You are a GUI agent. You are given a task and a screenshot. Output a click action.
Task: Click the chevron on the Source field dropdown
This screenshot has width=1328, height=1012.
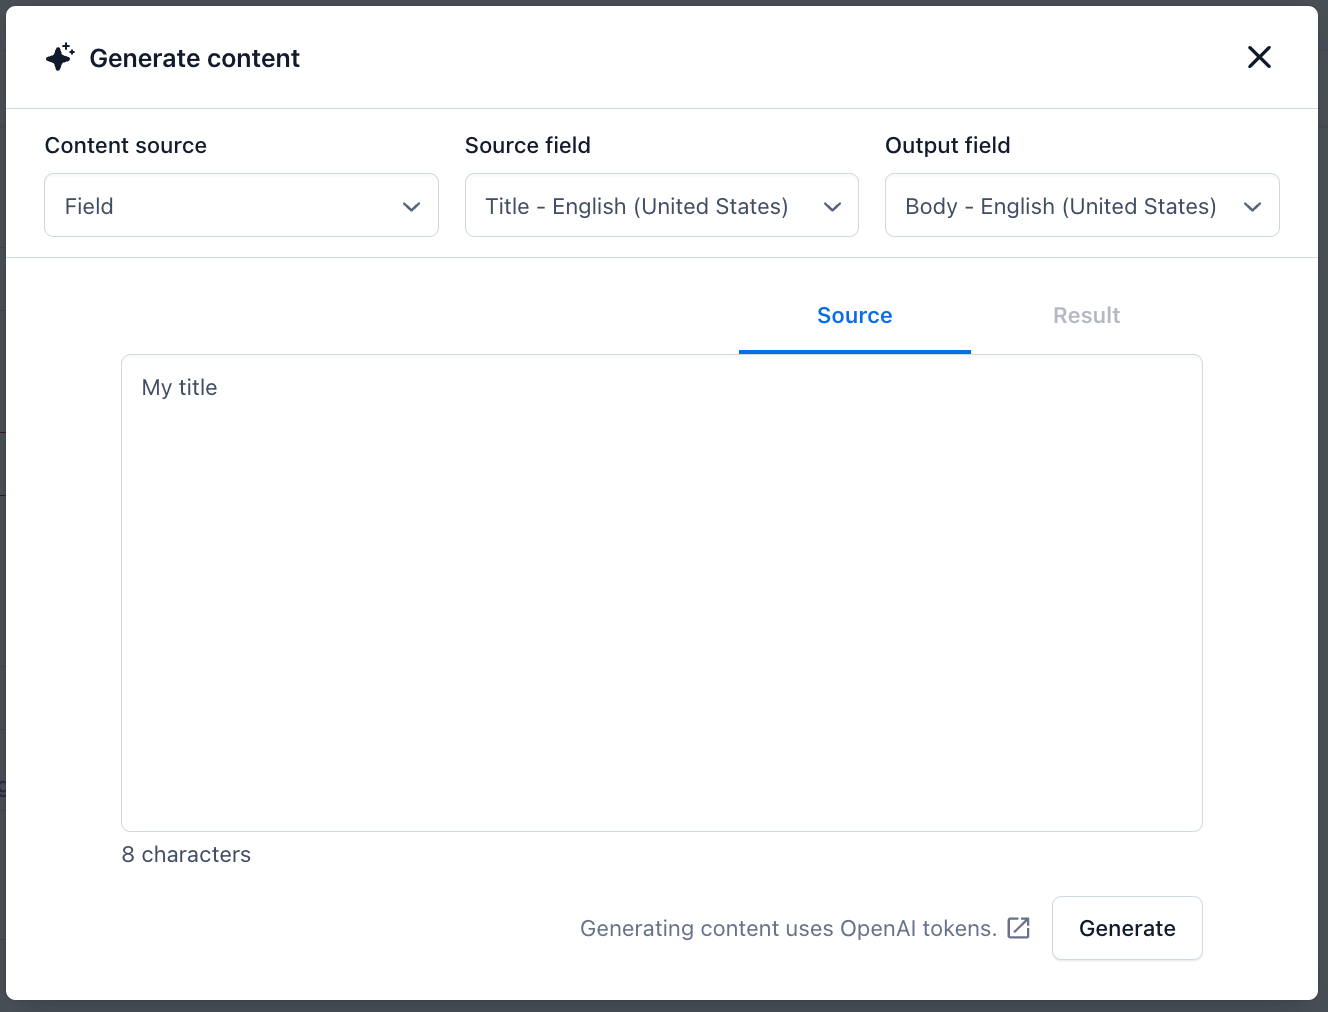point(832,207)
